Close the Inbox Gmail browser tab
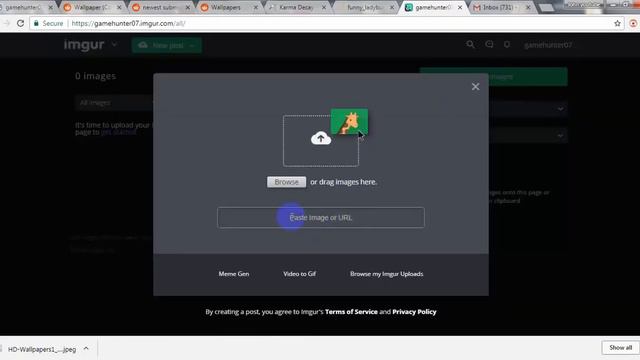 click(528, 7)
